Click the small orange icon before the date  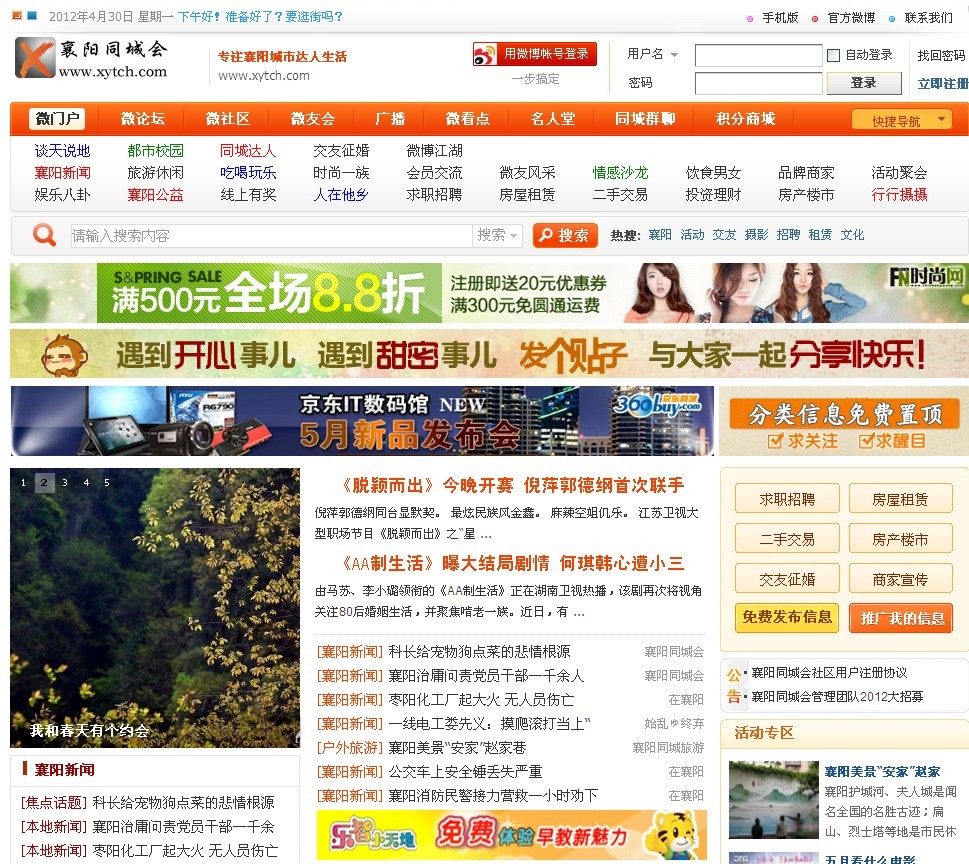coord(16,16)
